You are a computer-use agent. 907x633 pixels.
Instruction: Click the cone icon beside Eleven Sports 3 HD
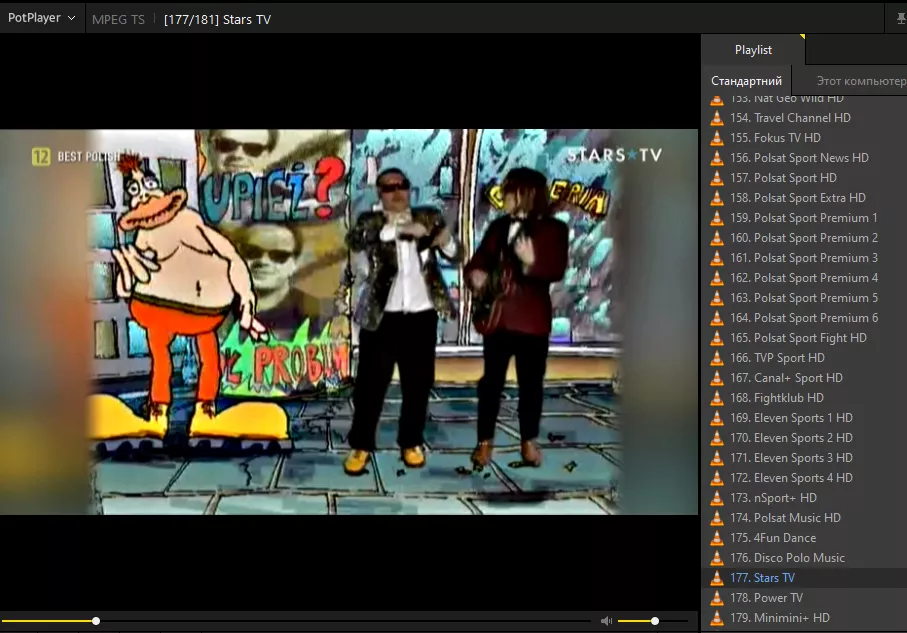[x=717, y=458]
